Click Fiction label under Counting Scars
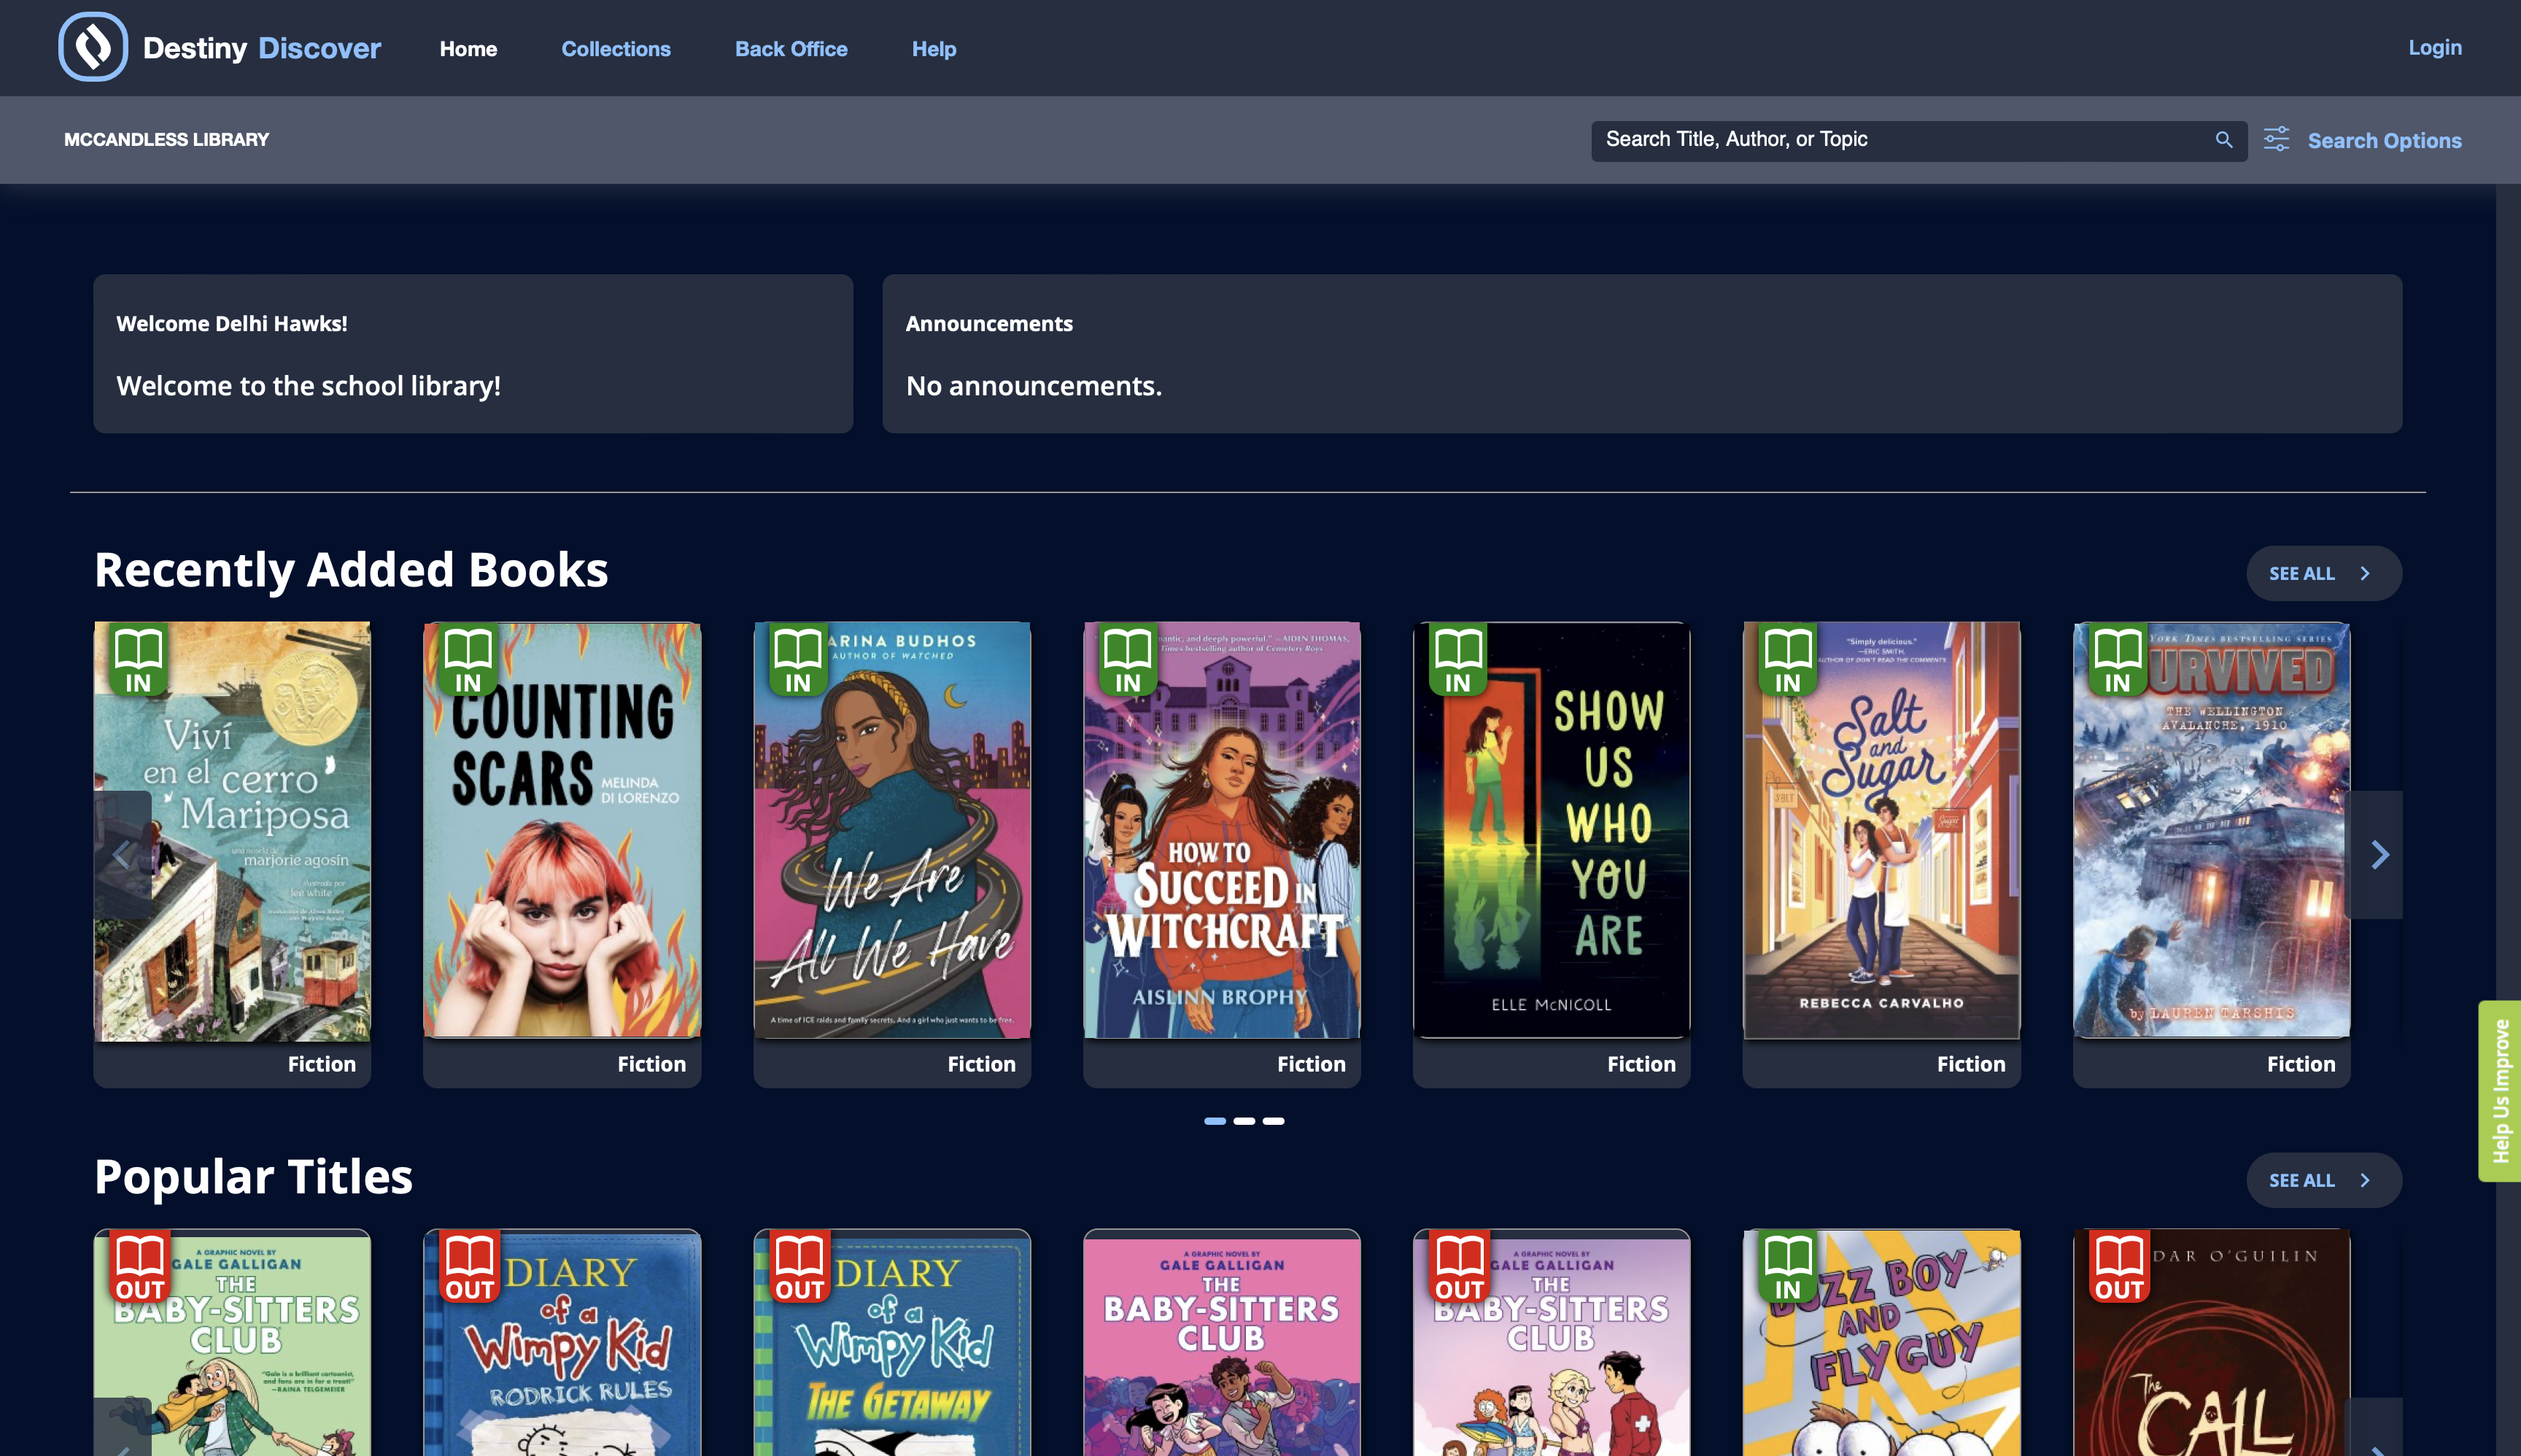 (x=651, y=1064)
